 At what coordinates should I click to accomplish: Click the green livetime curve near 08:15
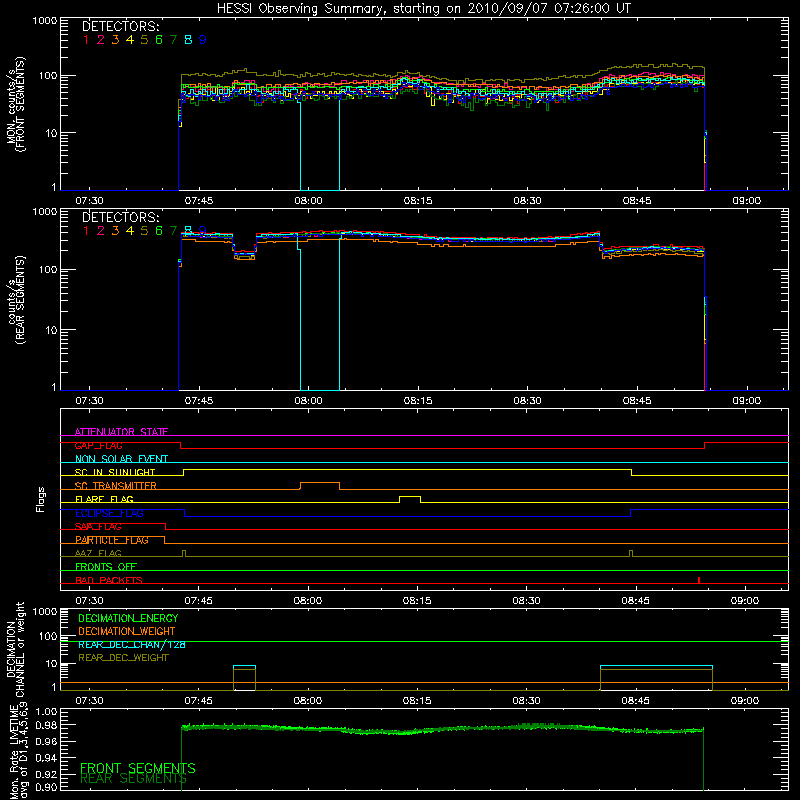pos(417,732)
